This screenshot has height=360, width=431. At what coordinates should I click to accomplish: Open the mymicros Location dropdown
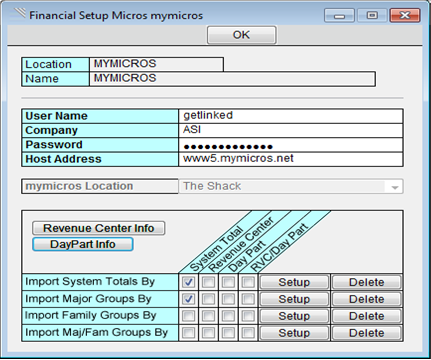point(291,186)
